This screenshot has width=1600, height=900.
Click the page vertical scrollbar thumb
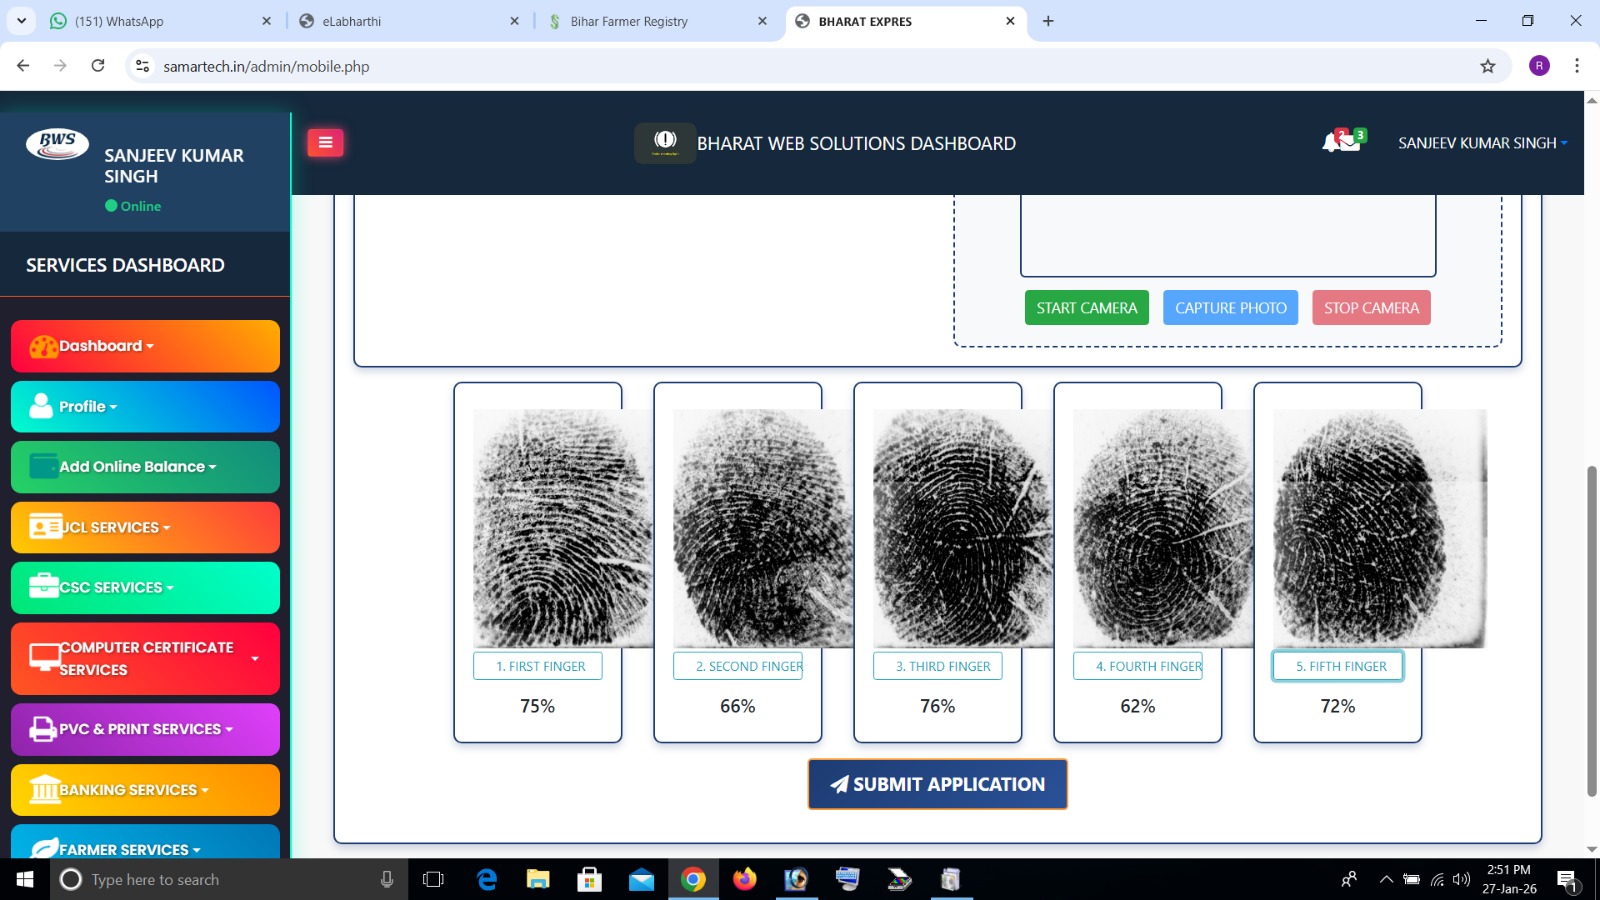pos(1591,630)
